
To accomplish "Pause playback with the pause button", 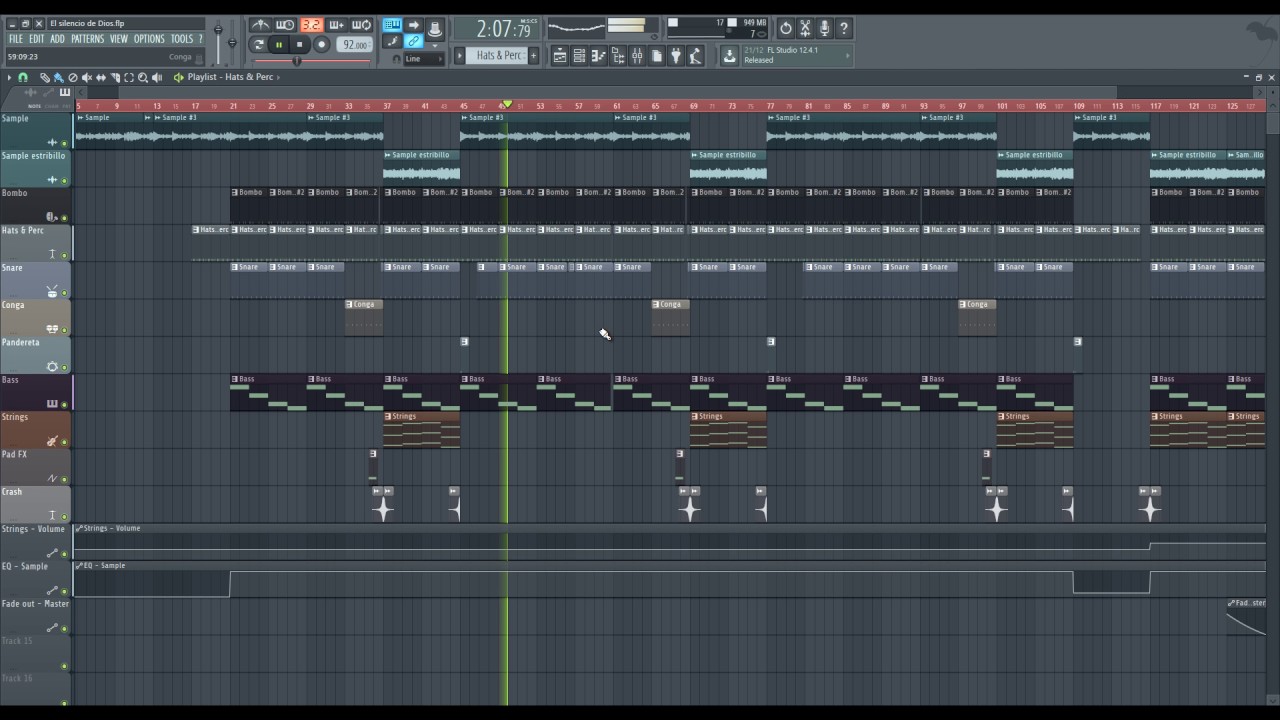I will 279,45.
